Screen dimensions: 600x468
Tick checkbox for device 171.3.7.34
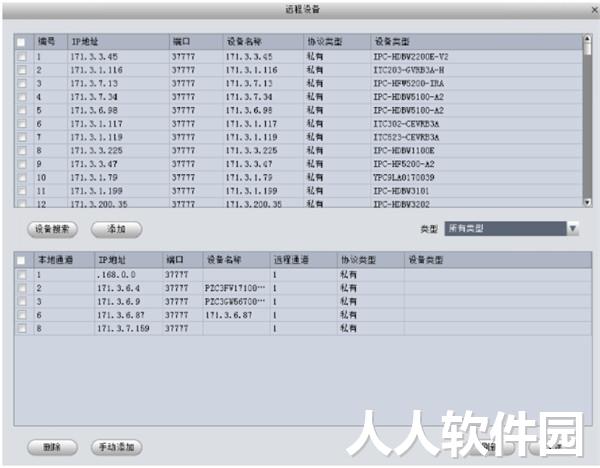tap(21, 97)
